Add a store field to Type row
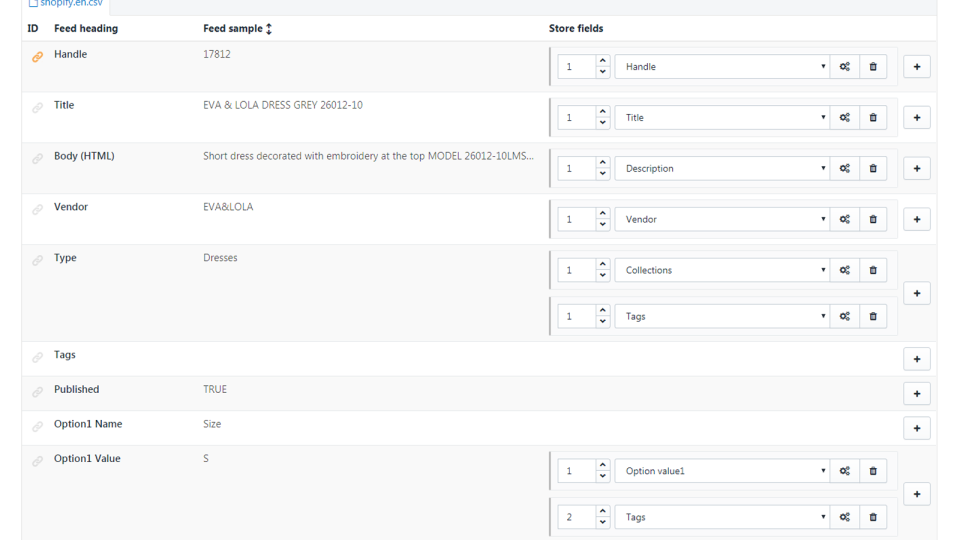This screenshot has width=960, height=540. click(x=917, y=293)
